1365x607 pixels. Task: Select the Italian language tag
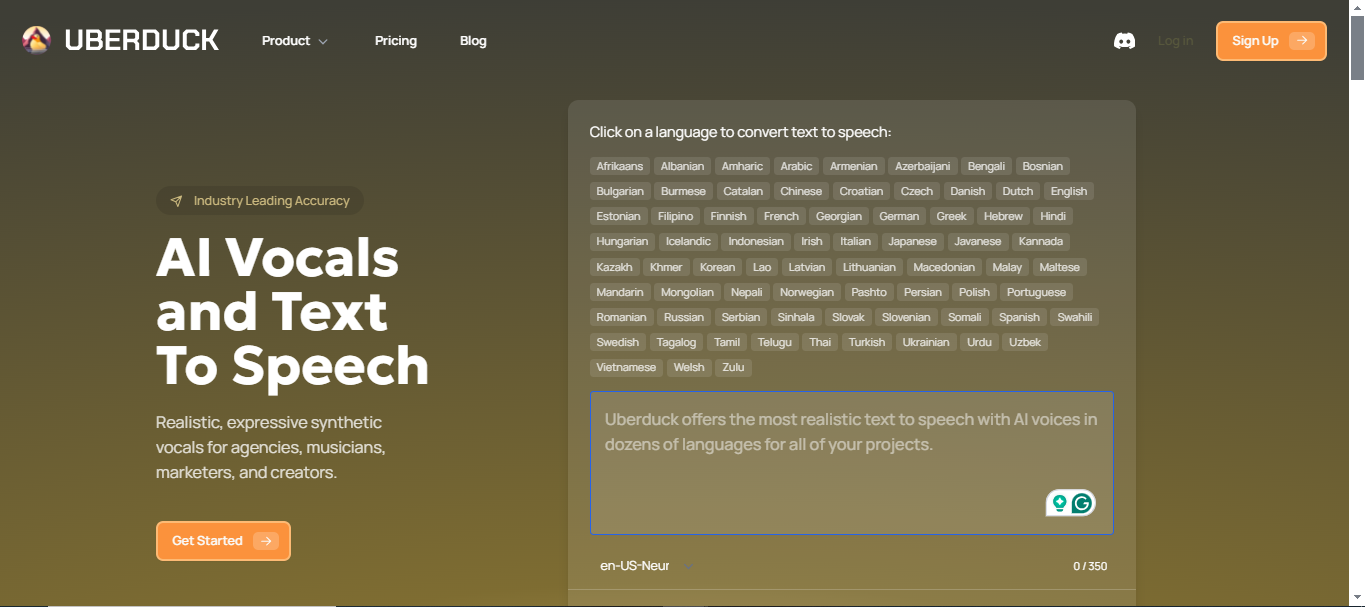pos(855,241)
